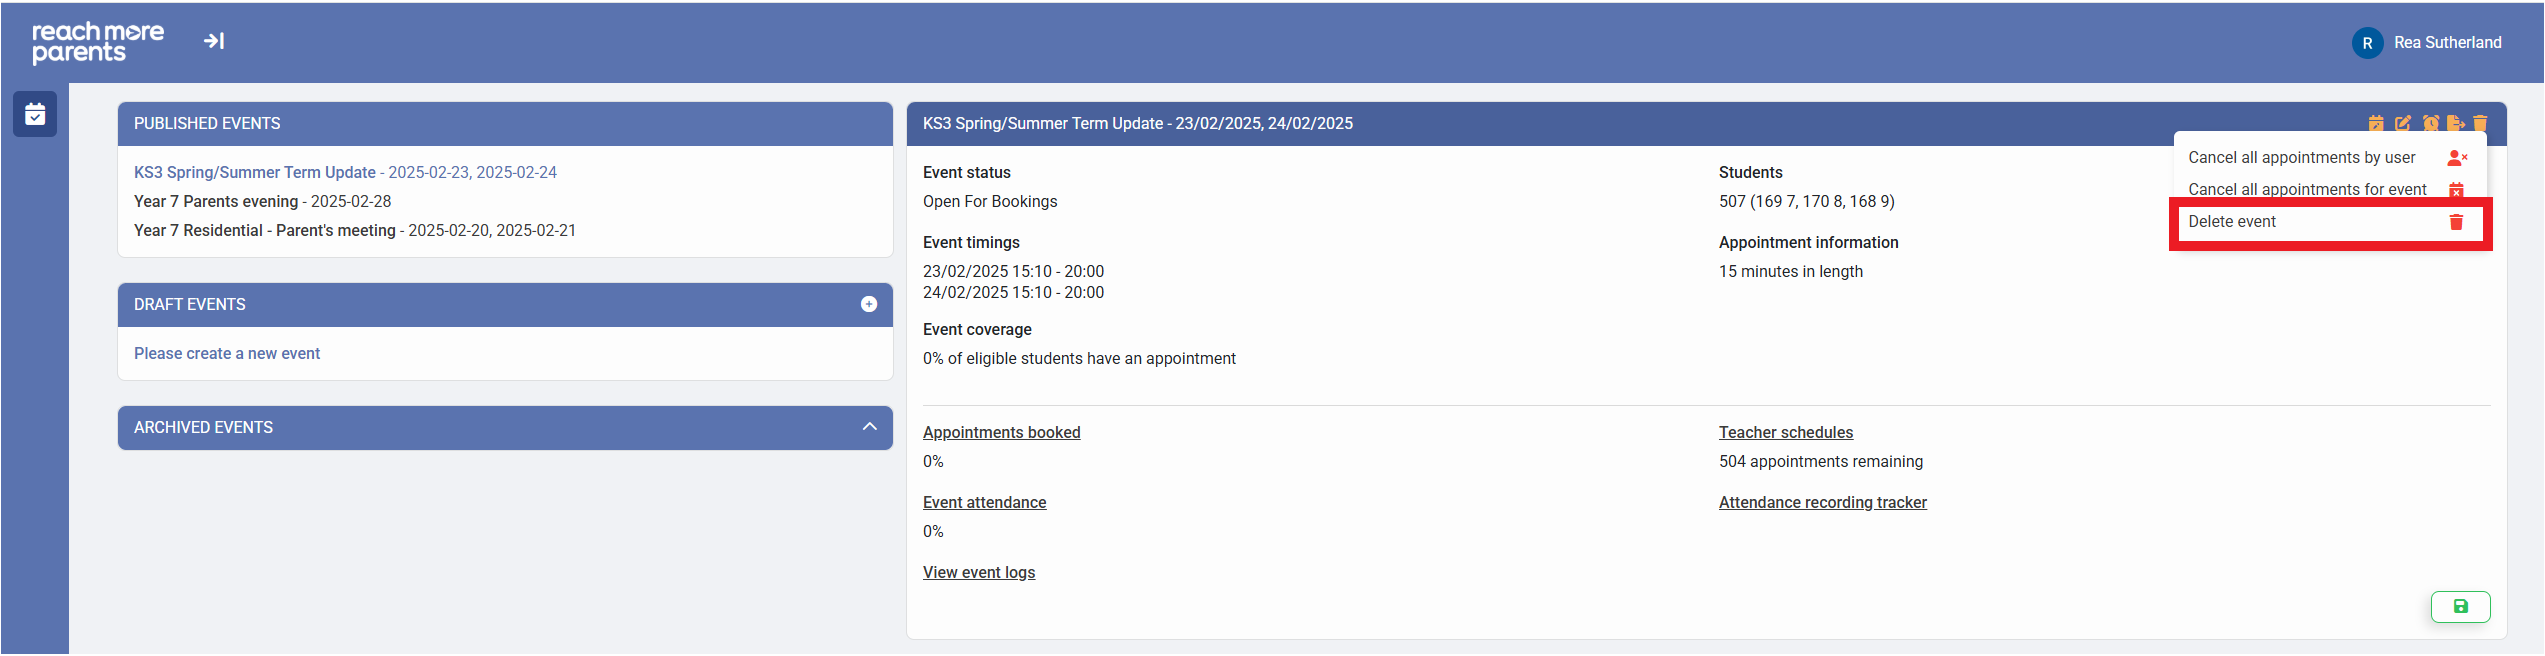Add a new draft event with plus icon

pyautogui.click(x=869, y=304)
